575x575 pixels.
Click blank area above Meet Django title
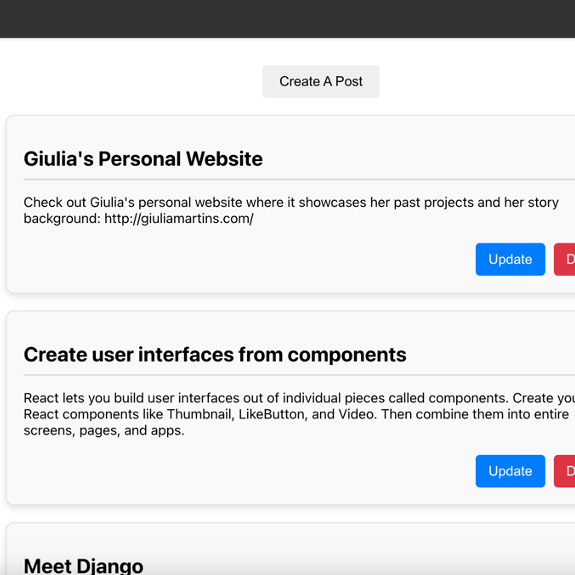290,539
